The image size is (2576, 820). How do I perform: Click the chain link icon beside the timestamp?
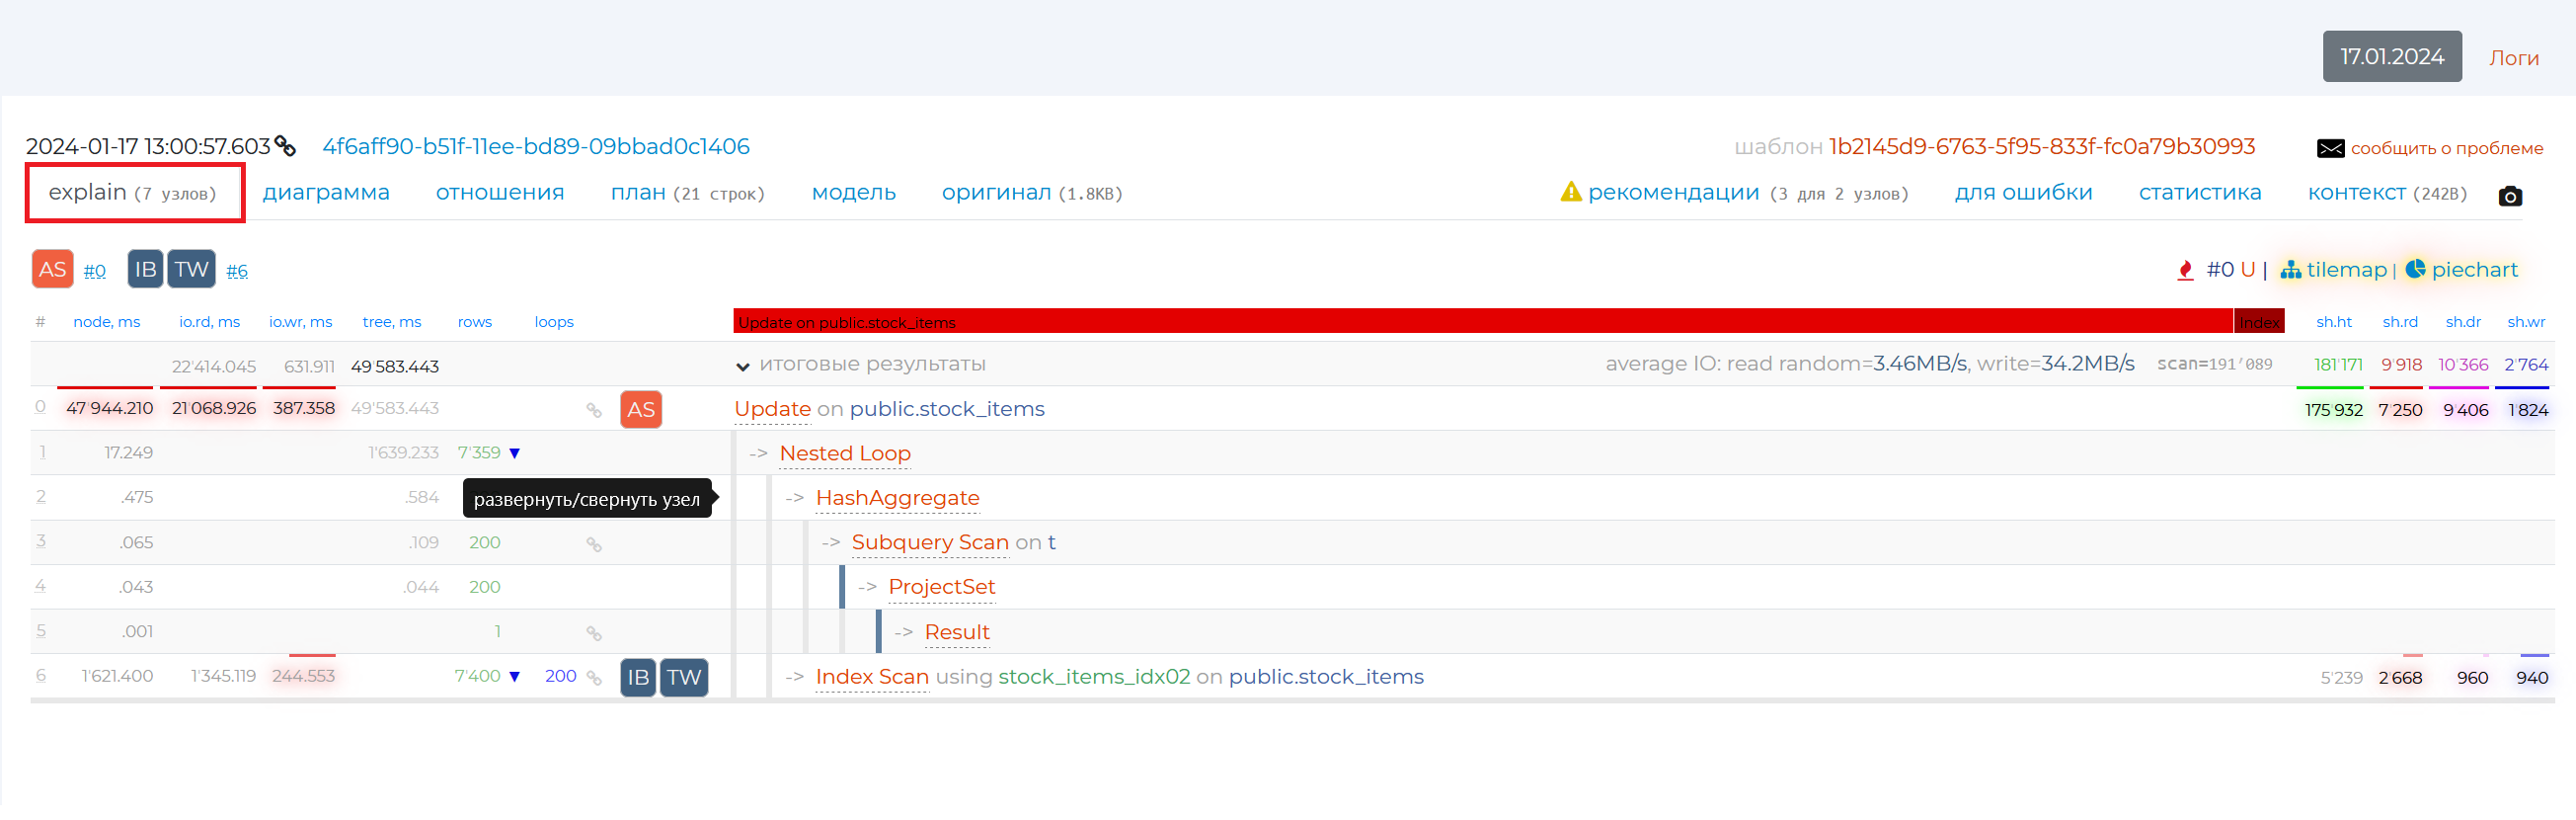[285, 146]
